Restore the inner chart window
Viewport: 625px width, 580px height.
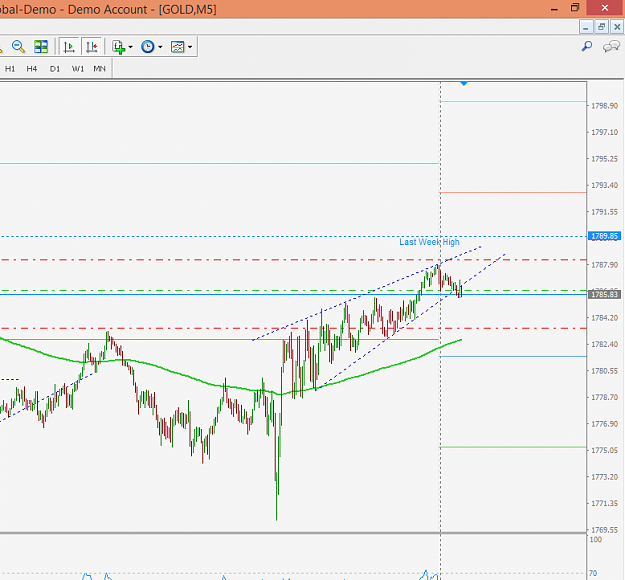tap(601, 27)
